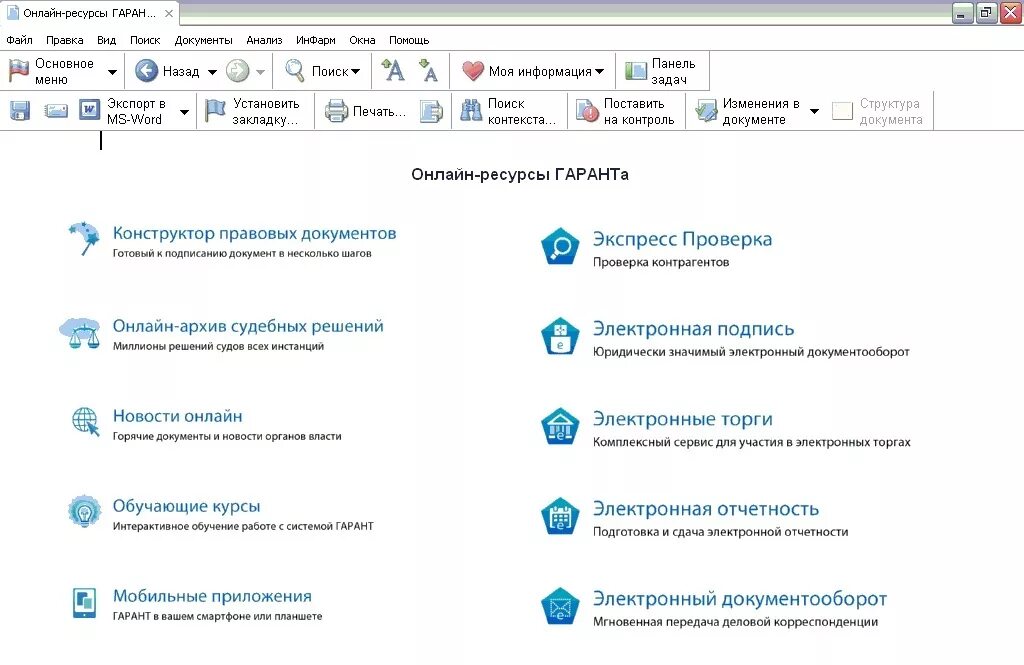Click the Моя информация heart icon

[x=472, y=71]
